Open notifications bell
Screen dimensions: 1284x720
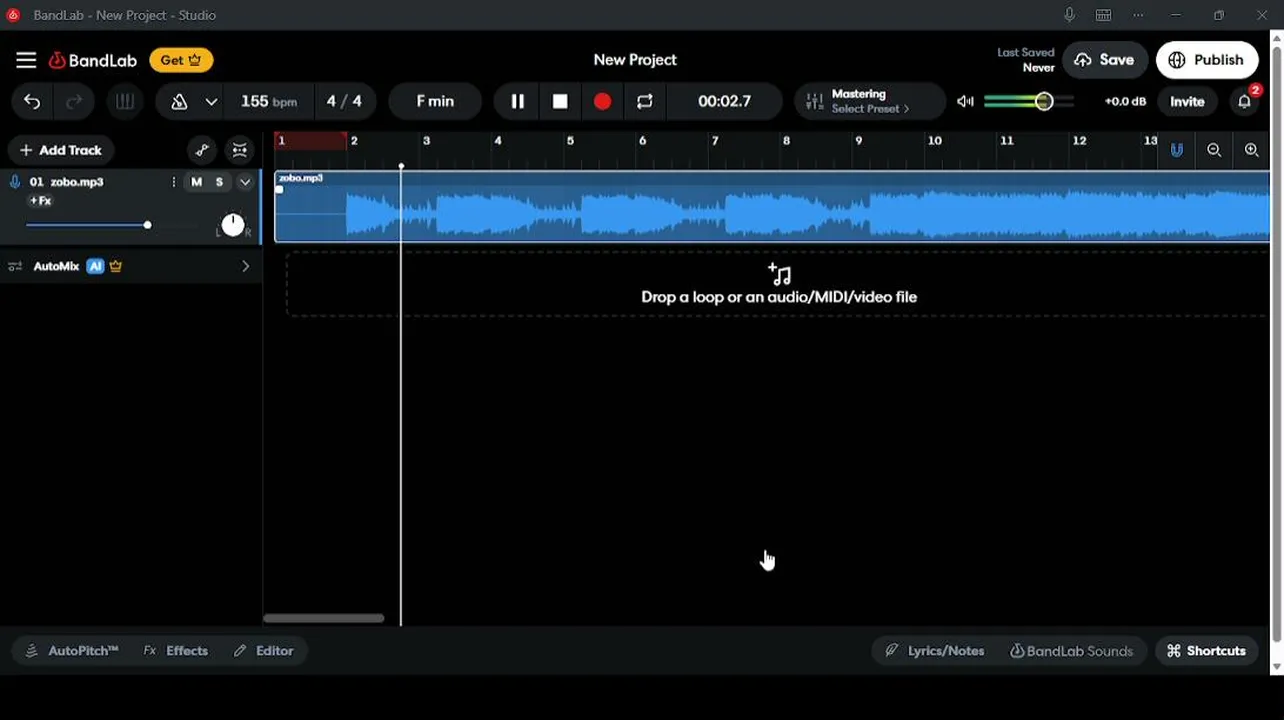pyautogui.click(x=1244, y=101)
